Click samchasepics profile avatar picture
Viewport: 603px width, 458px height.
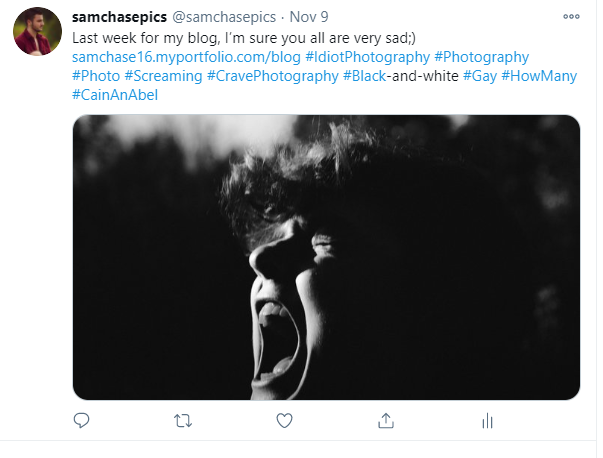37,31
